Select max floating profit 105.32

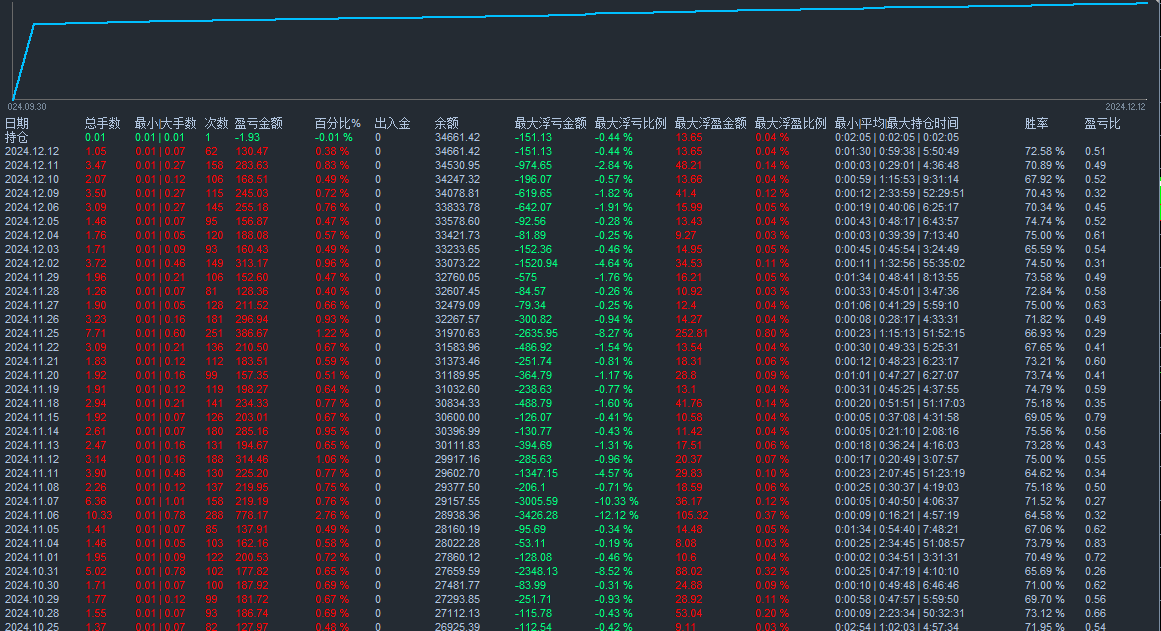click(692, 515)
